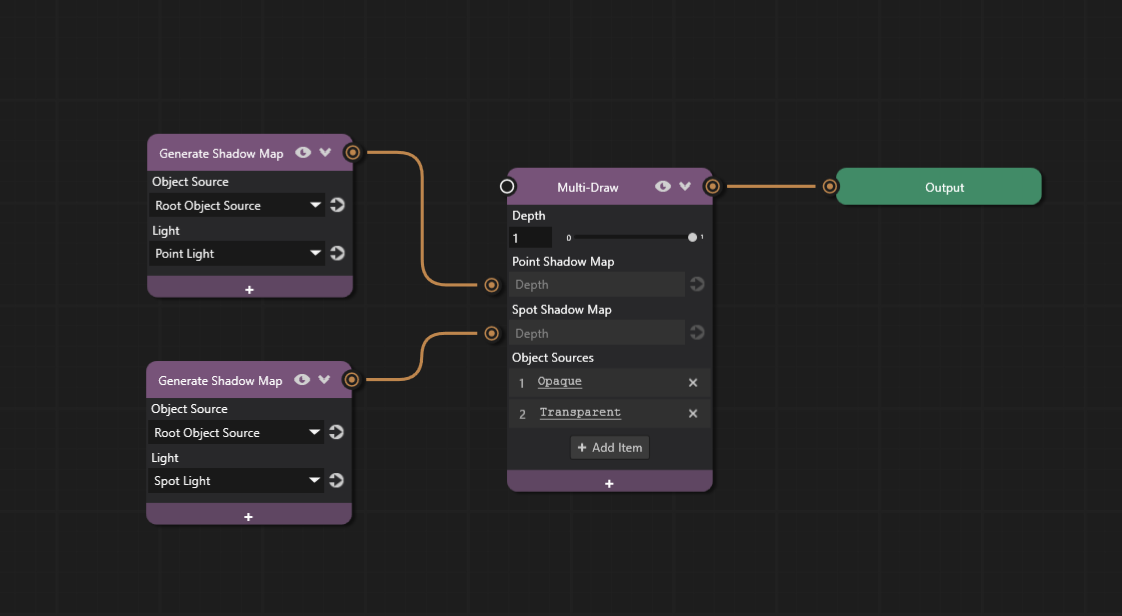Click arrow icon beside Point Shadow Map field
1122x616 pixels.
click(697, 284)
